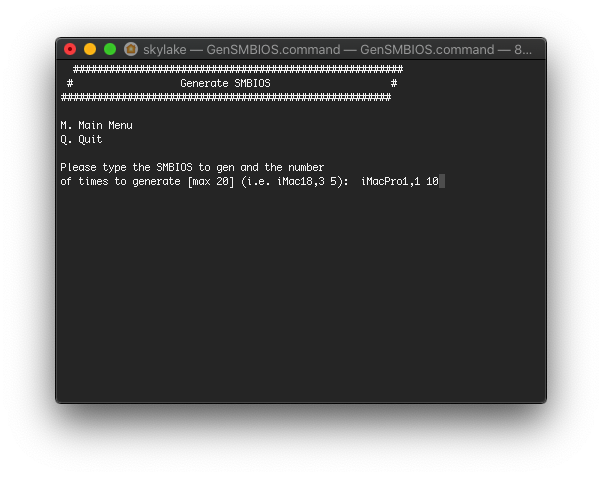This screenshot has height=477, width=602.
Task: Click the home folder icon in title bar
Action: point(131,49)
